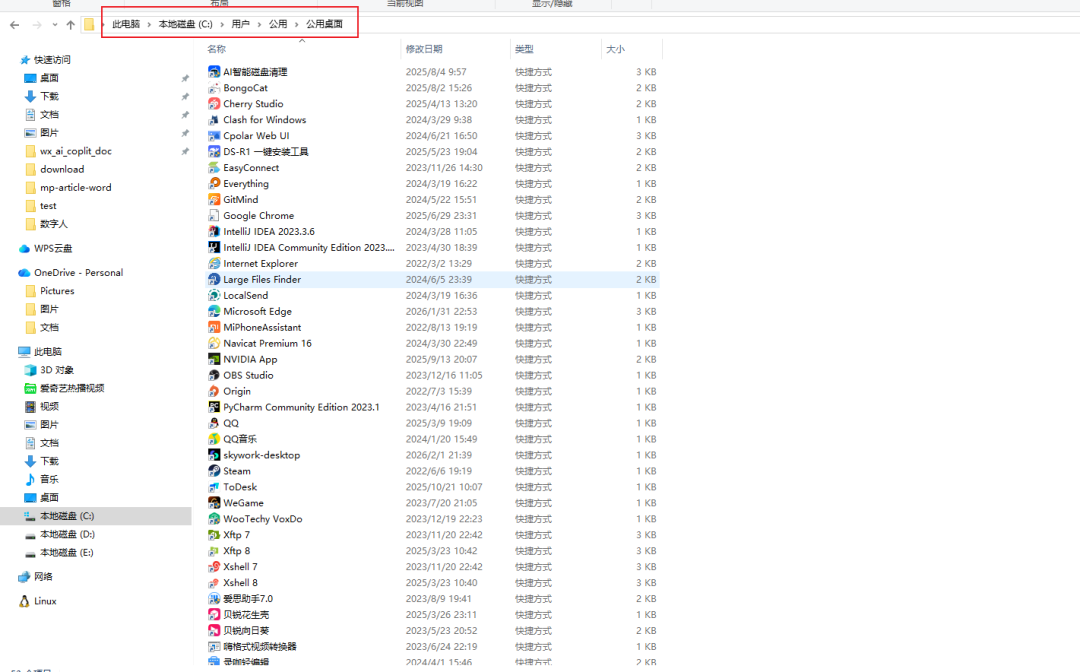Select the Steam shortcut icon
1080x672 pixels.
pos(214,471)
